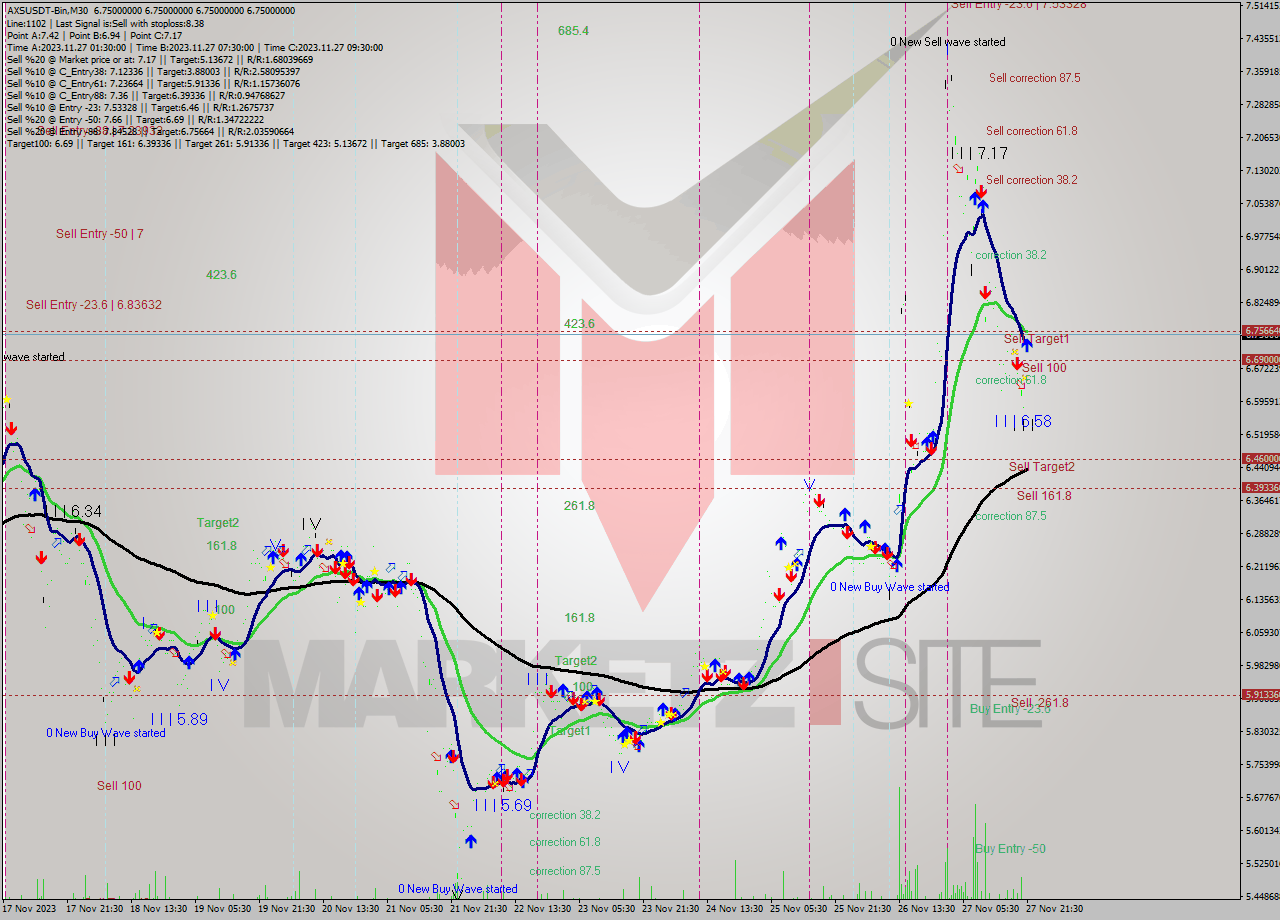Click the price axis label starting 6.288
The height and width of the screenshot is (920, 1280).
tap(1262, 534)
